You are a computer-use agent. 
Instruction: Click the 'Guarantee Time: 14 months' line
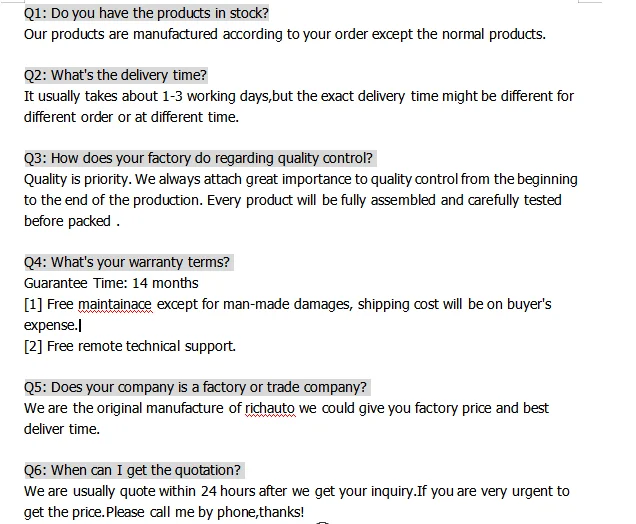pyautogui.click(x=111, y=283)
